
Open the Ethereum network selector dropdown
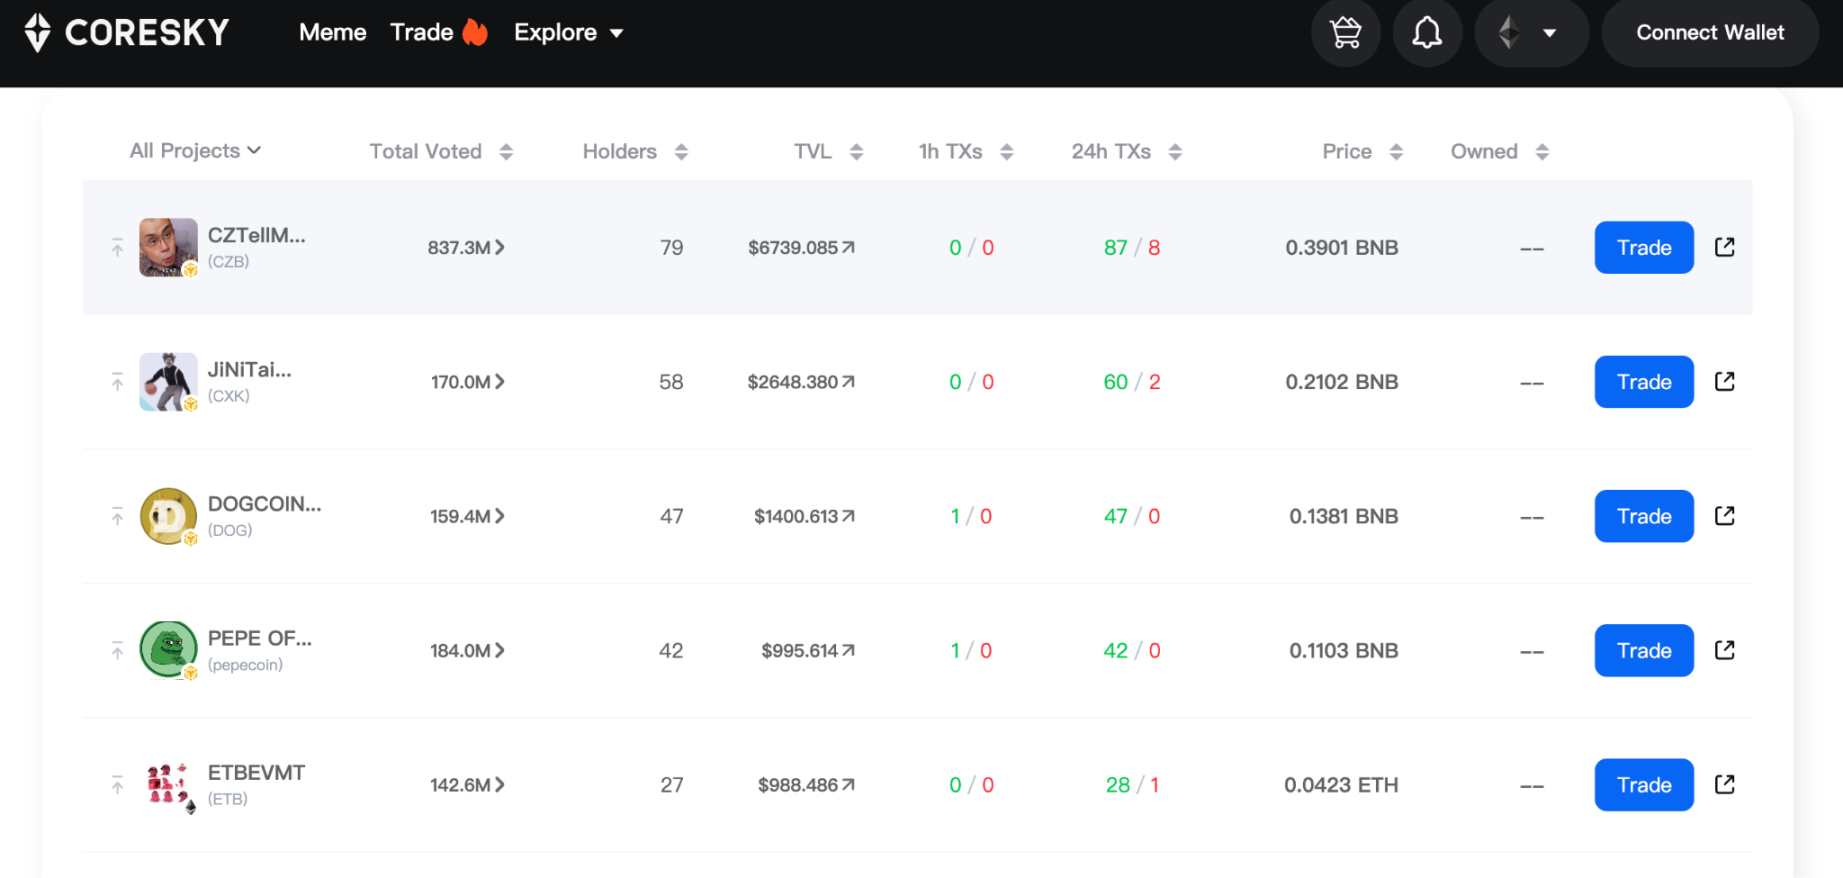(x=1530, y=33)
